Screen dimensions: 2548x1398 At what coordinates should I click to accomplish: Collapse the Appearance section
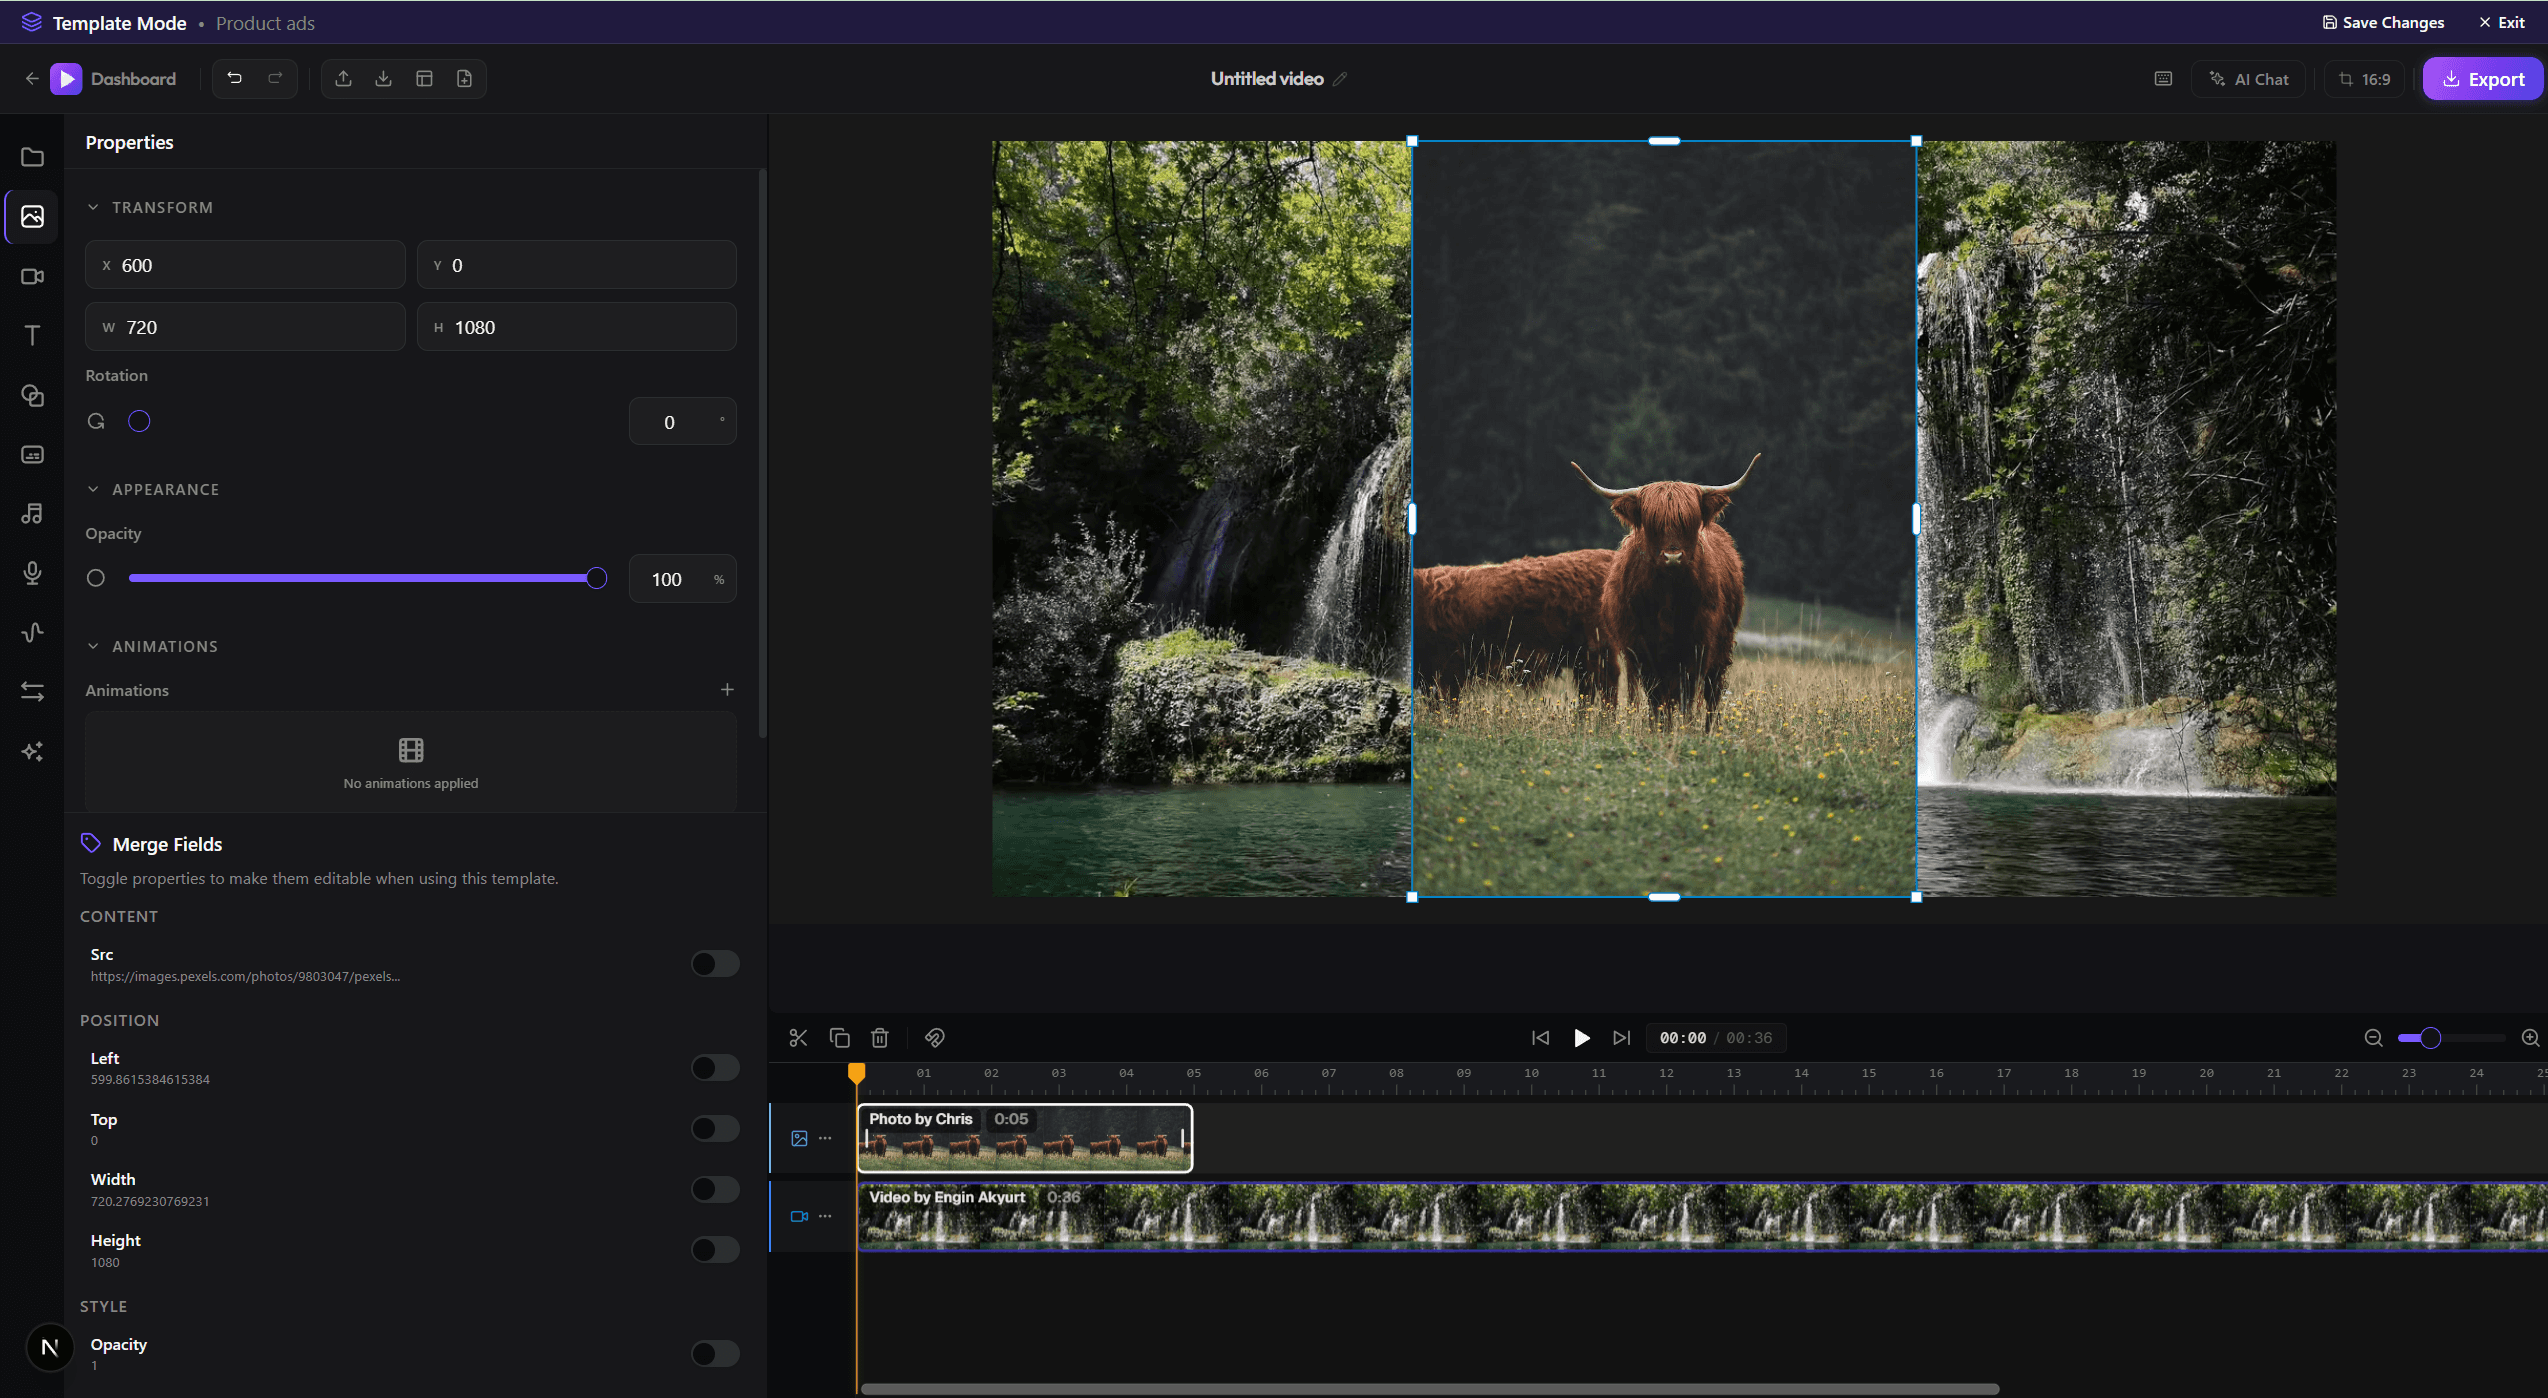pyautogui.click(x=93, y=489)
